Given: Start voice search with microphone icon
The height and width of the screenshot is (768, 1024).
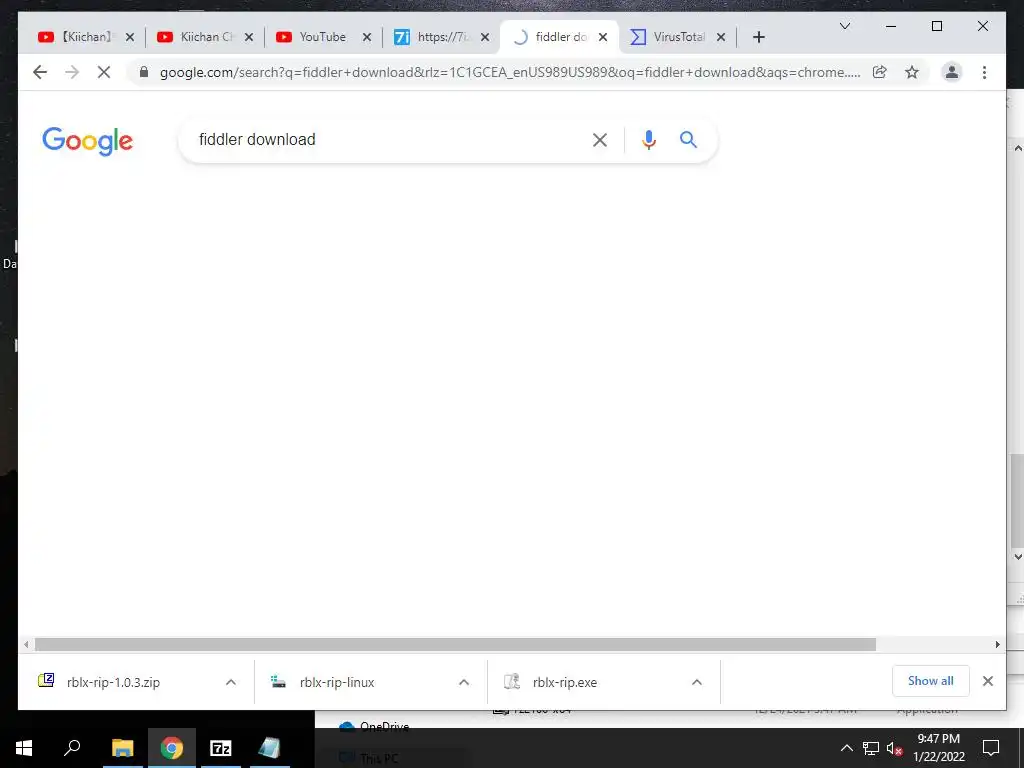Looking at the screenshot, I should click(648, 140).
